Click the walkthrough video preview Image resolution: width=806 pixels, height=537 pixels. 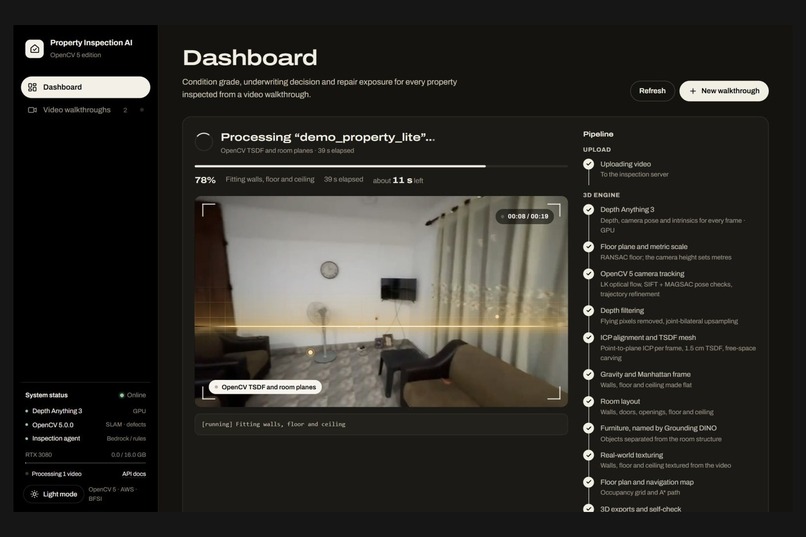(381, 301)
